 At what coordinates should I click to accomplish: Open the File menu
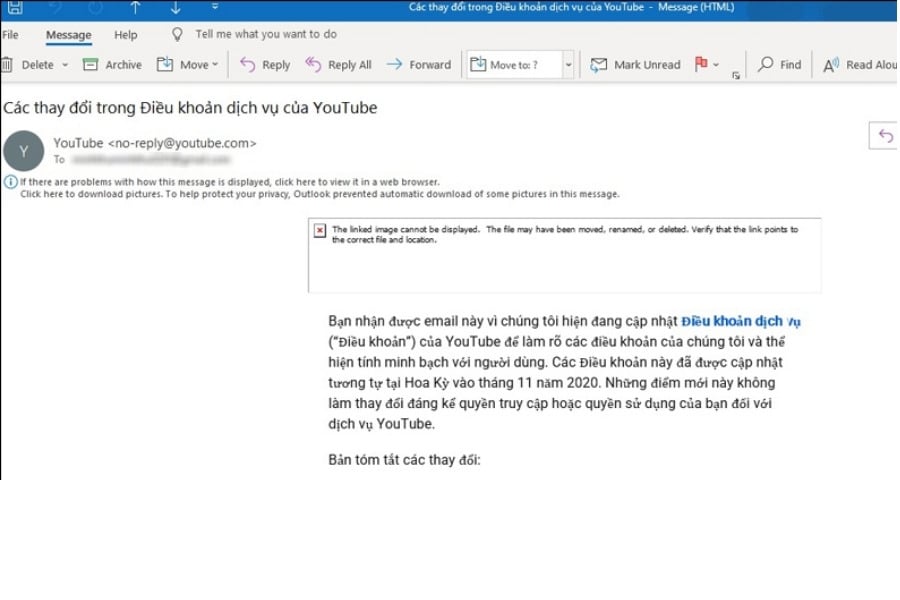[11, 35]
